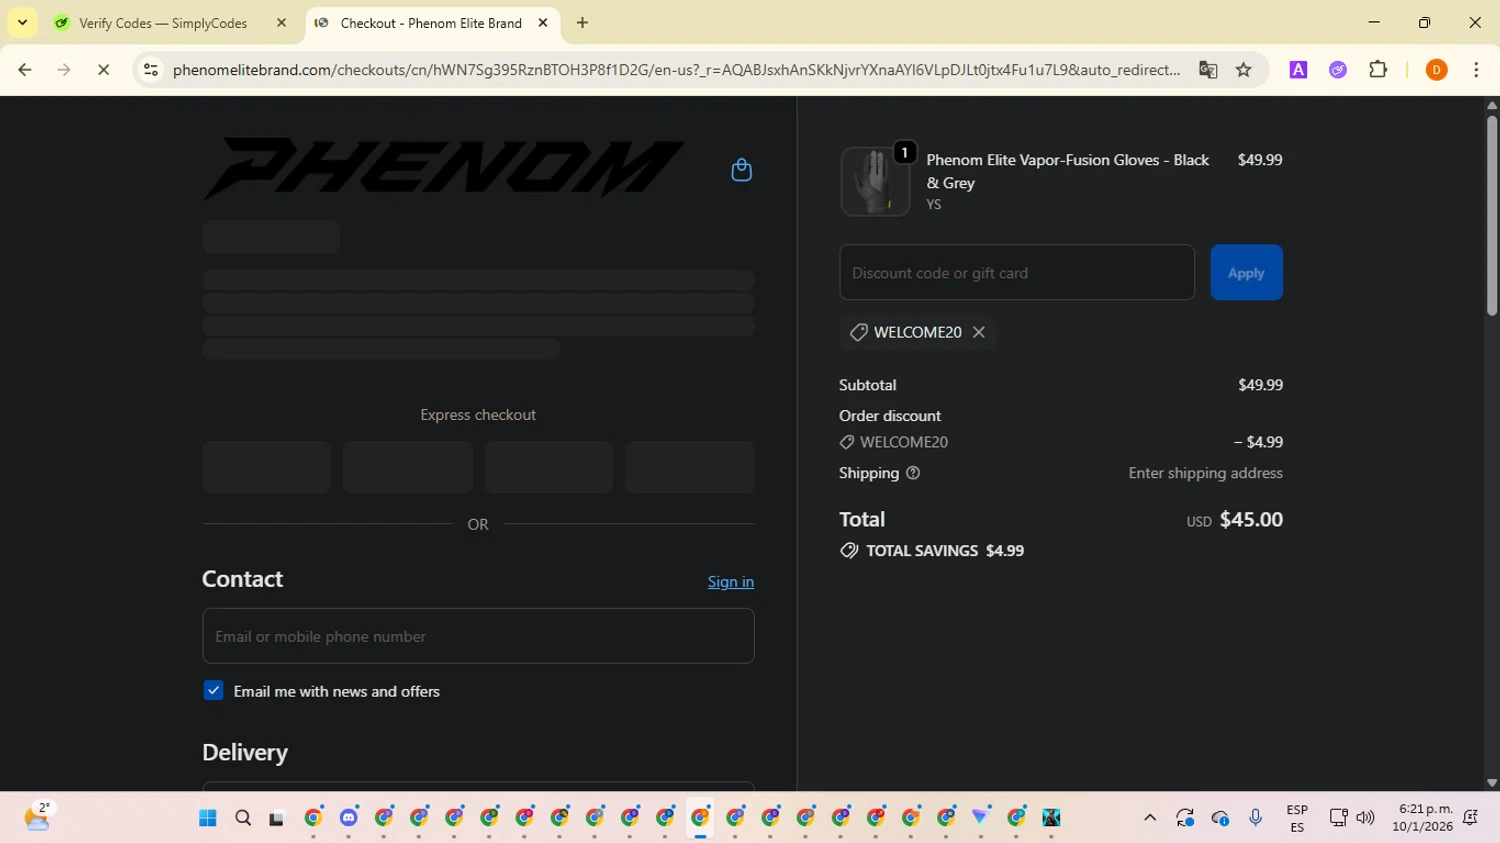Open Task View on the taskbar
This screenshot has height=843, width=1500.
click(277, 818)
